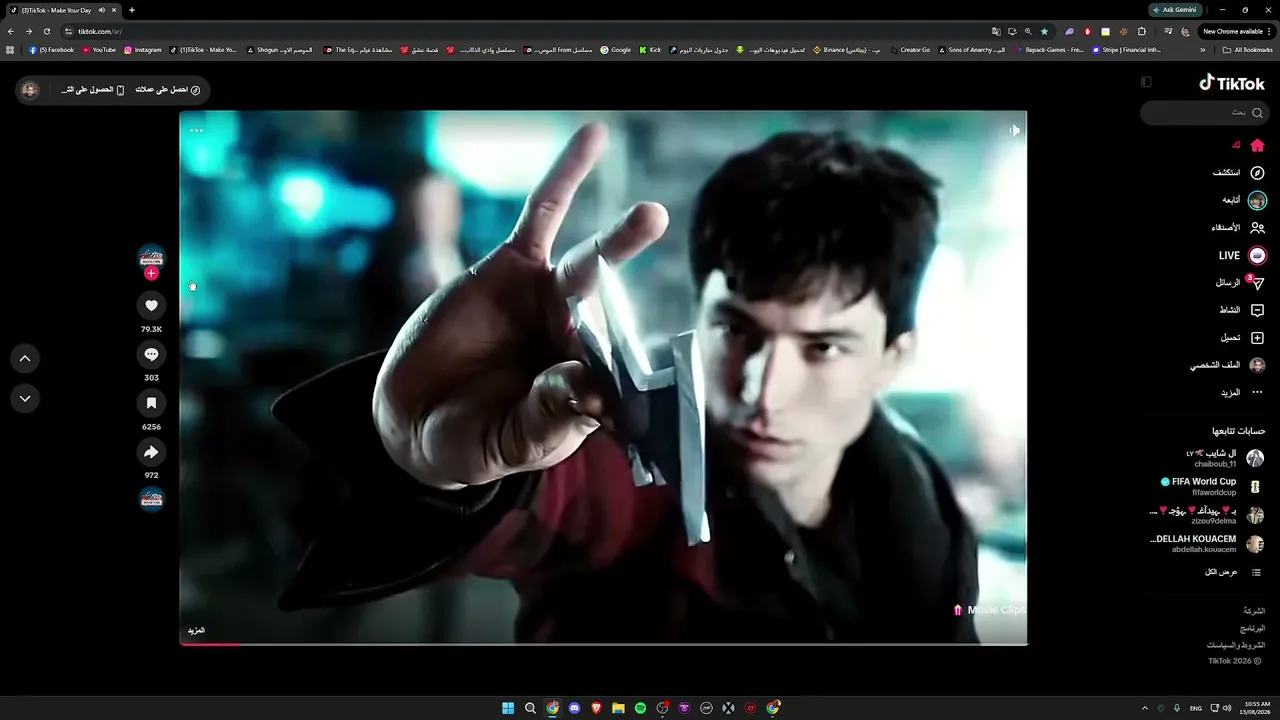
Task: Open Messages (الرسائل) inbox
Action: [x=1240, y=283]
